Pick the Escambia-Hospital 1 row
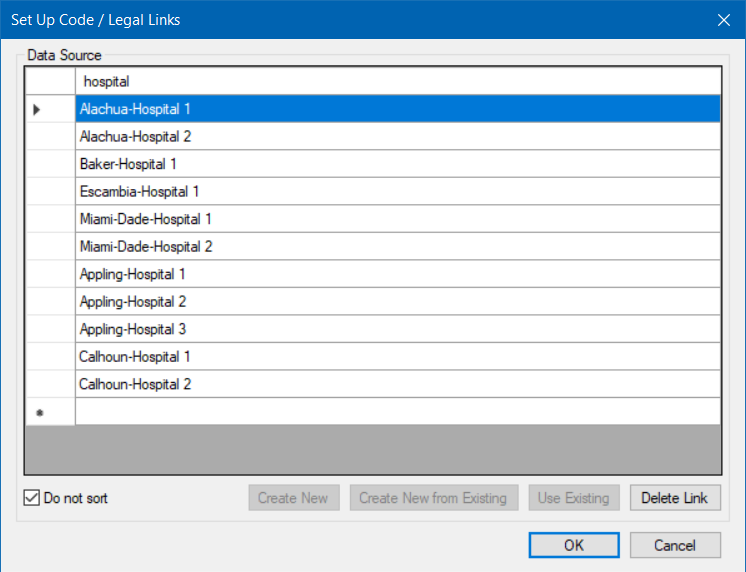The image size is (746, 572). (x=397, y=191)
